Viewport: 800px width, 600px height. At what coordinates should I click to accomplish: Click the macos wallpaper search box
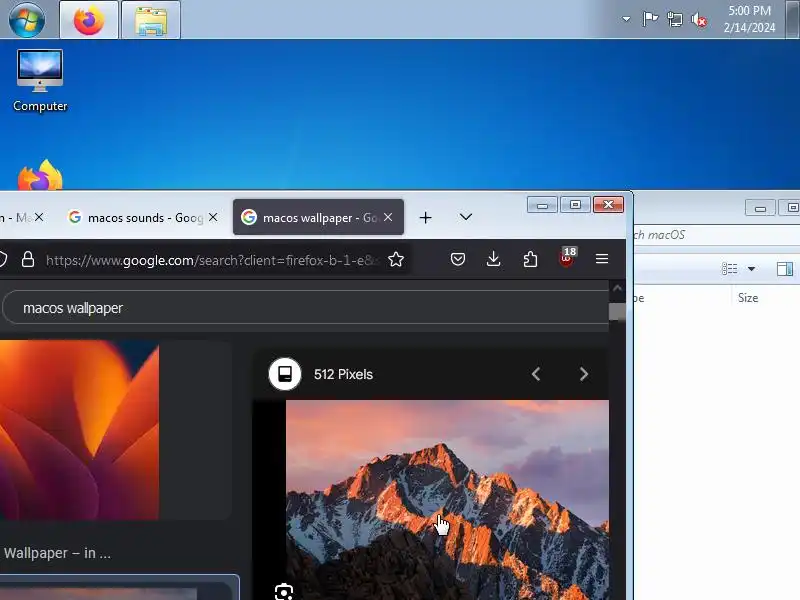coord(306,308)
